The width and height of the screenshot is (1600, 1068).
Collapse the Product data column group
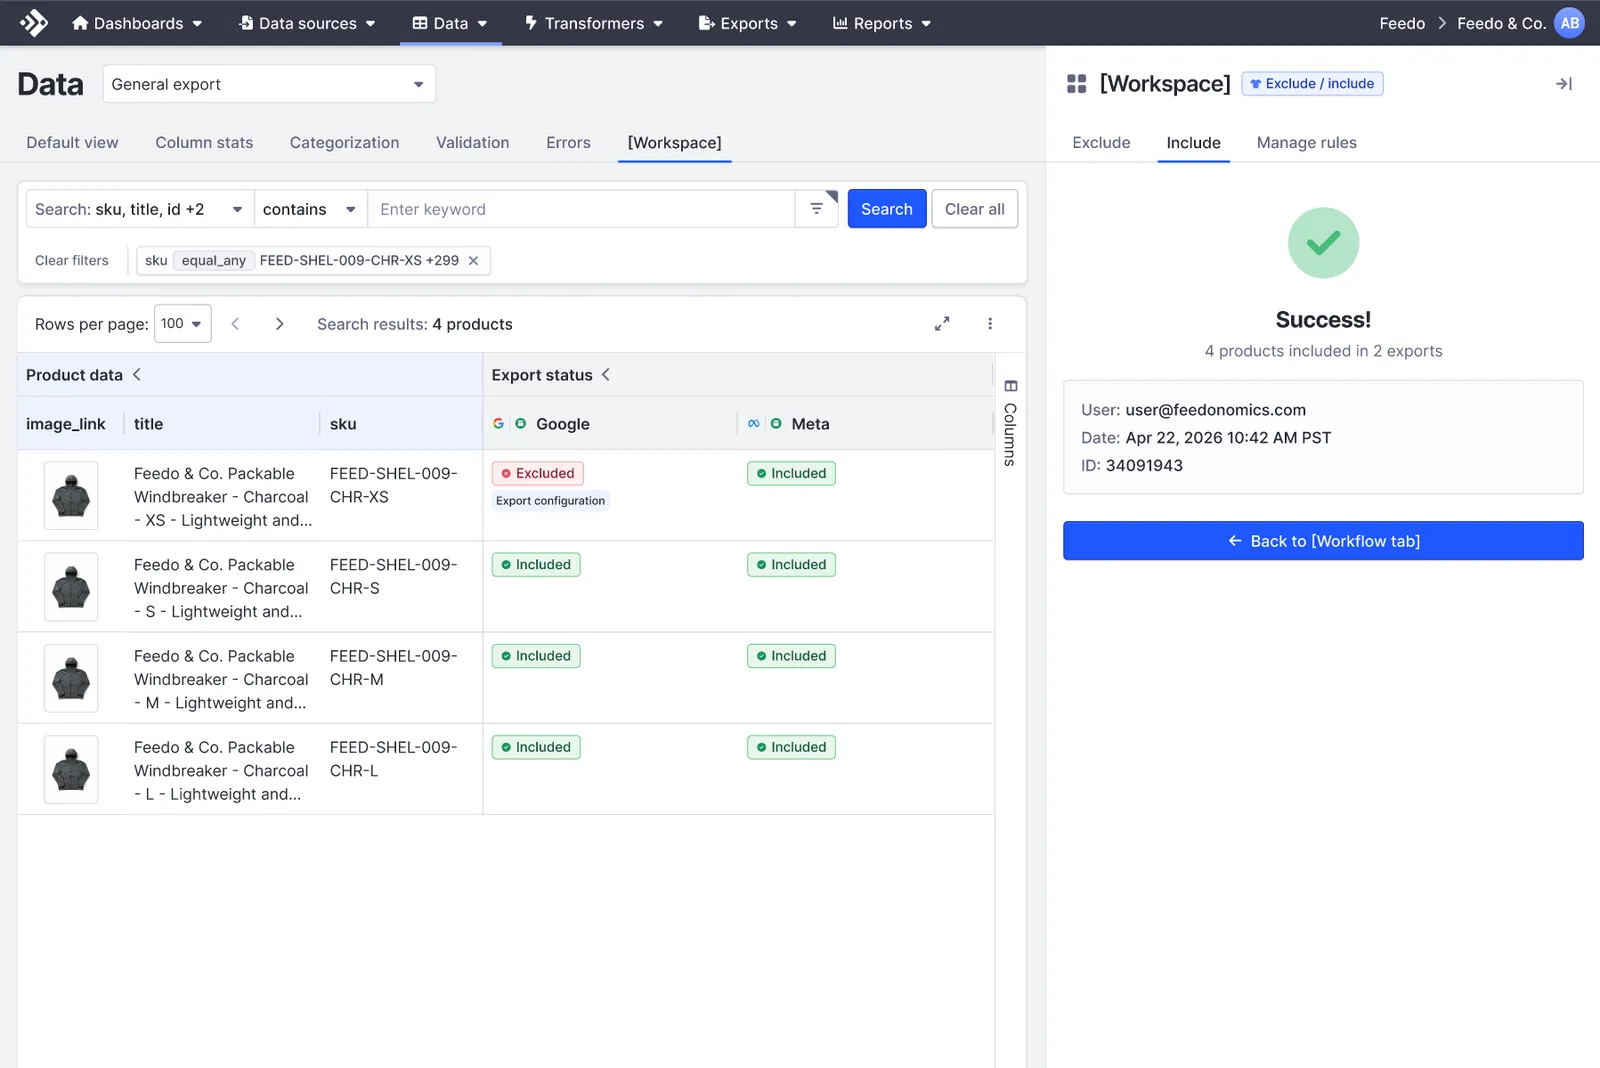click(x=137, y=375)
